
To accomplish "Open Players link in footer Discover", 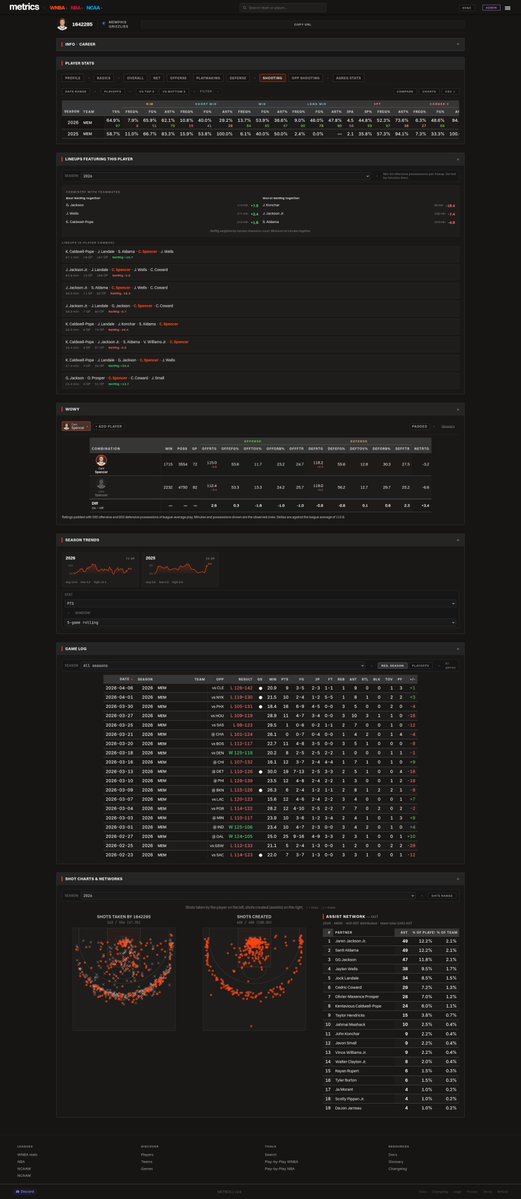I will pos(147,1155).
